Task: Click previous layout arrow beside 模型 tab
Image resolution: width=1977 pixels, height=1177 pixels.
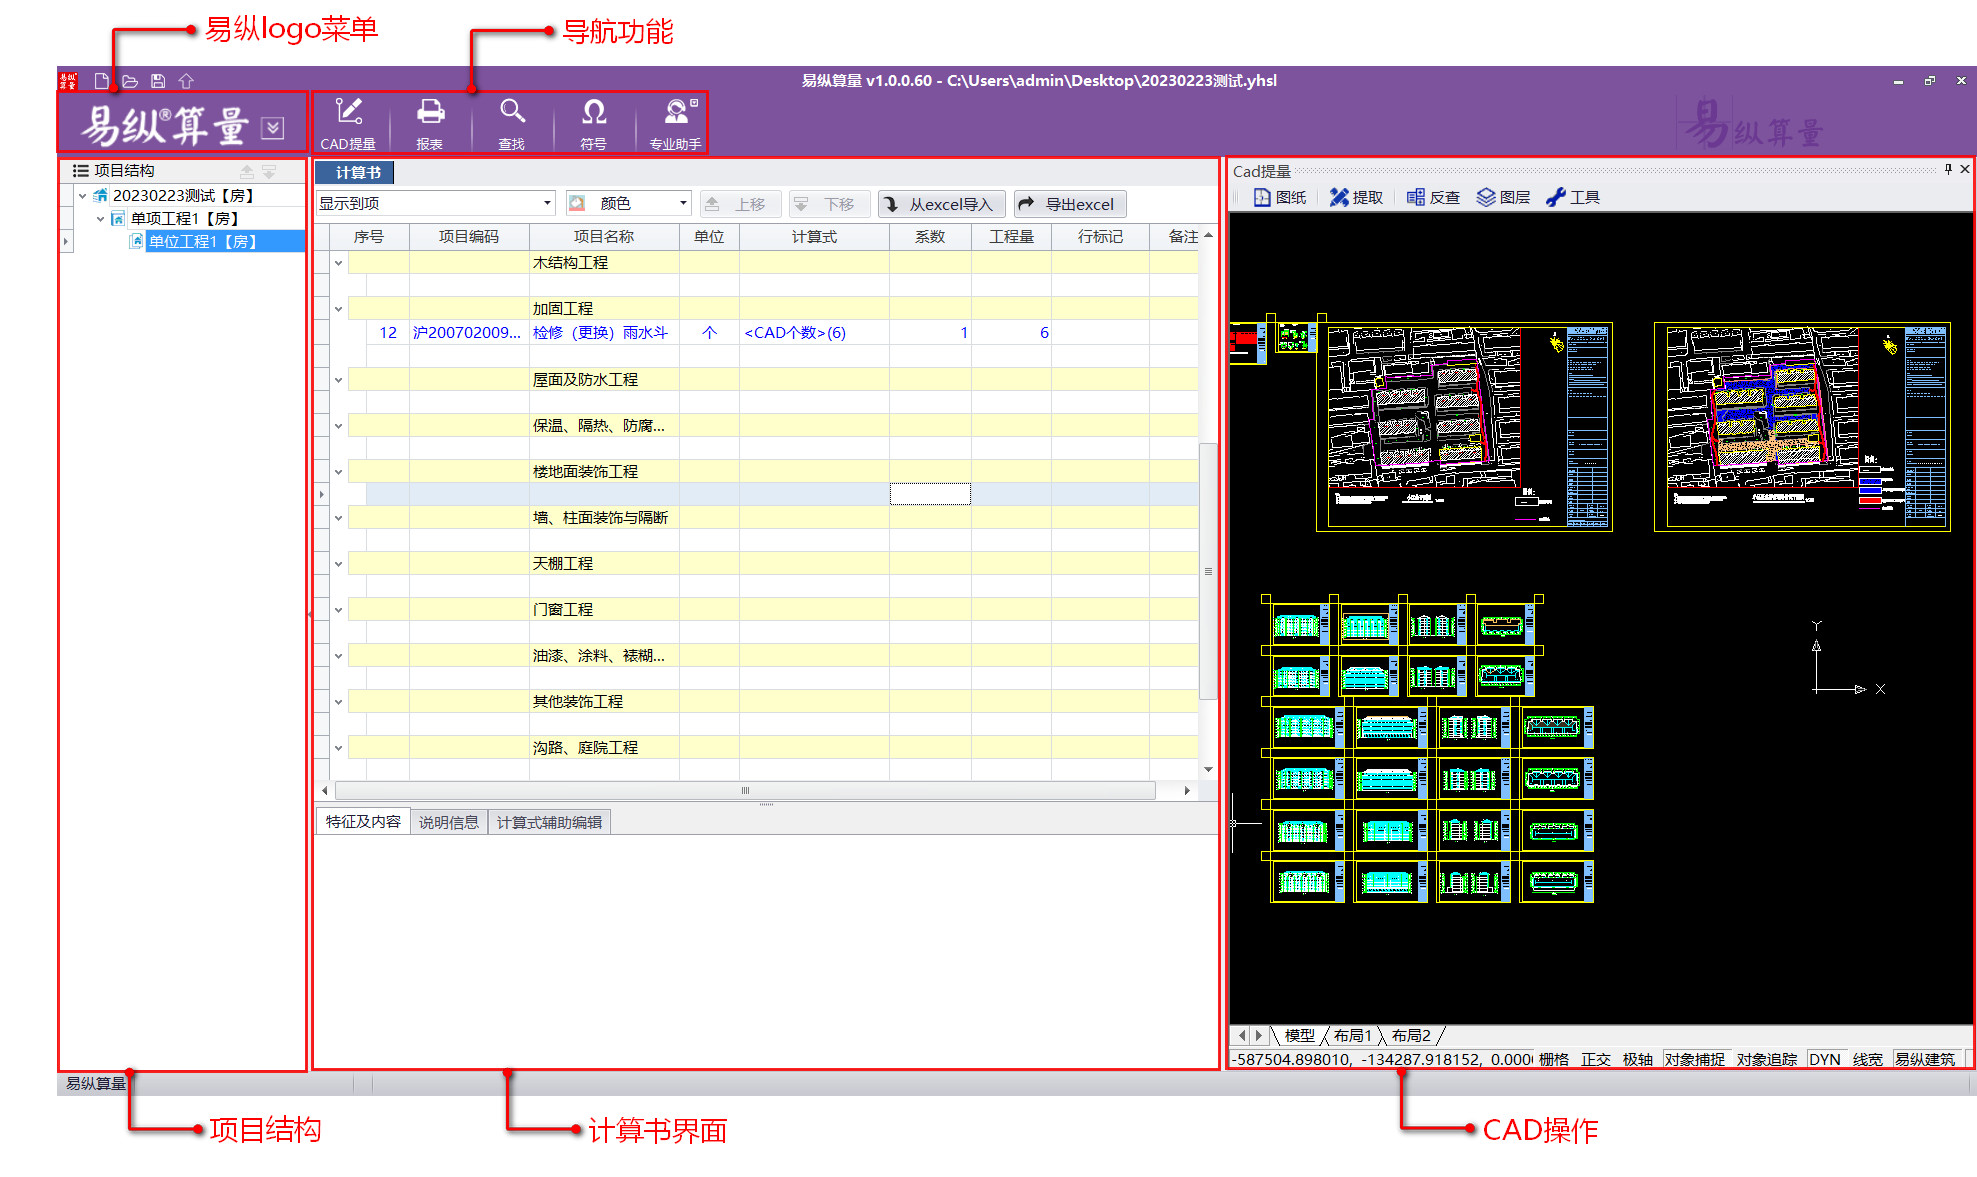Action: click(1243, 1036)
